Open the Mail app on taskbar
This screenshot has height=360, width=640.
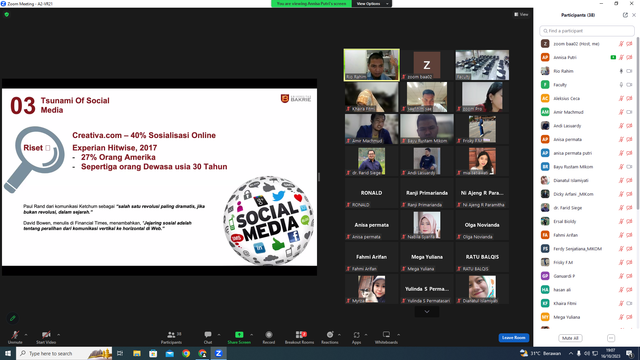(x=169, y=353)
